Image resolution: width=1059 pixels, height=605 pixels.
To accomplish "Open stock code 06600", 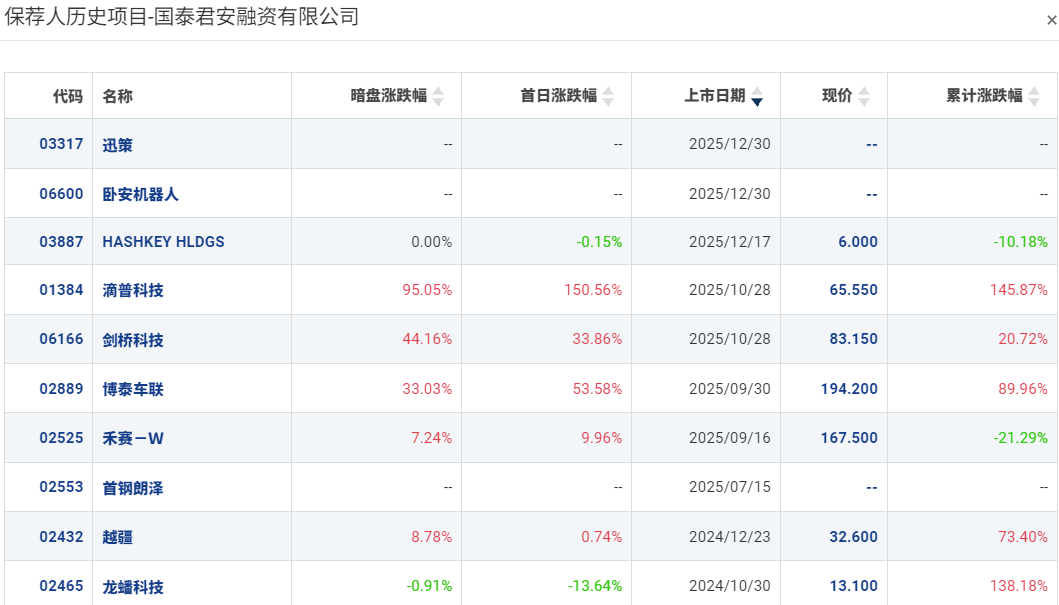I will coord(61,194).
